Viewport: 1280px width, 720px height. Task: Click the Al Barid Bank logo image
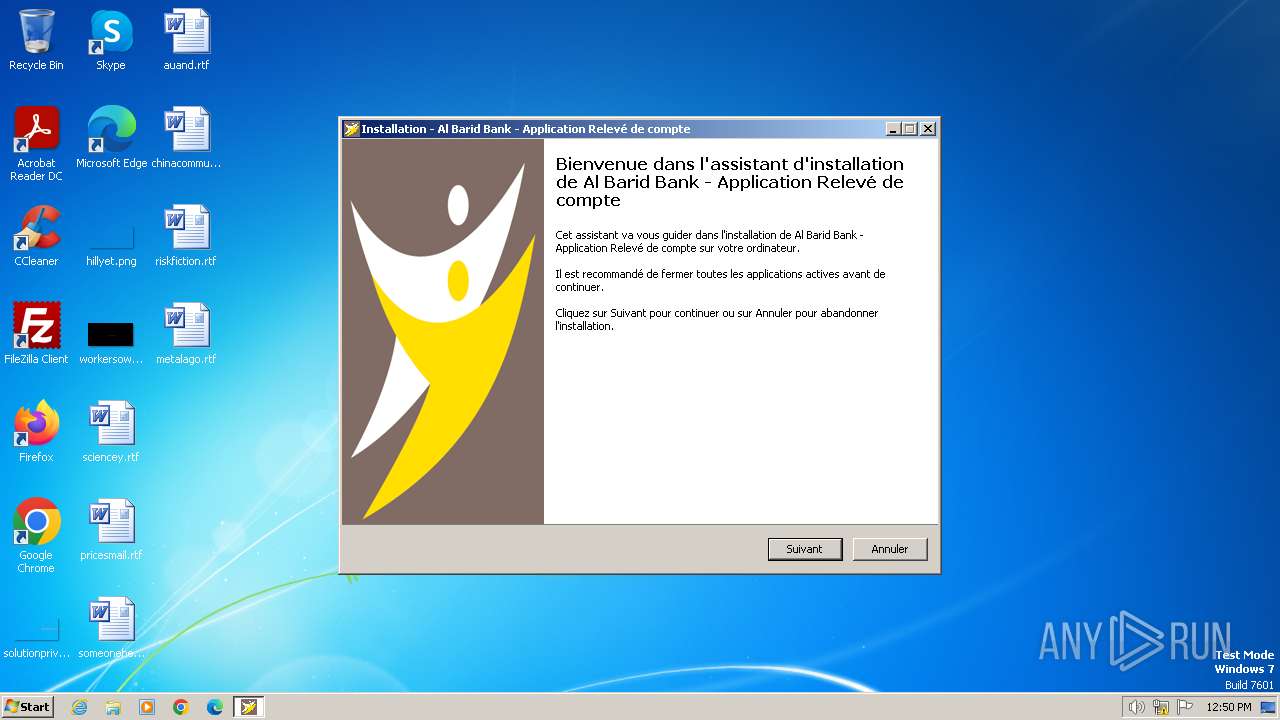tap(443, 331)
